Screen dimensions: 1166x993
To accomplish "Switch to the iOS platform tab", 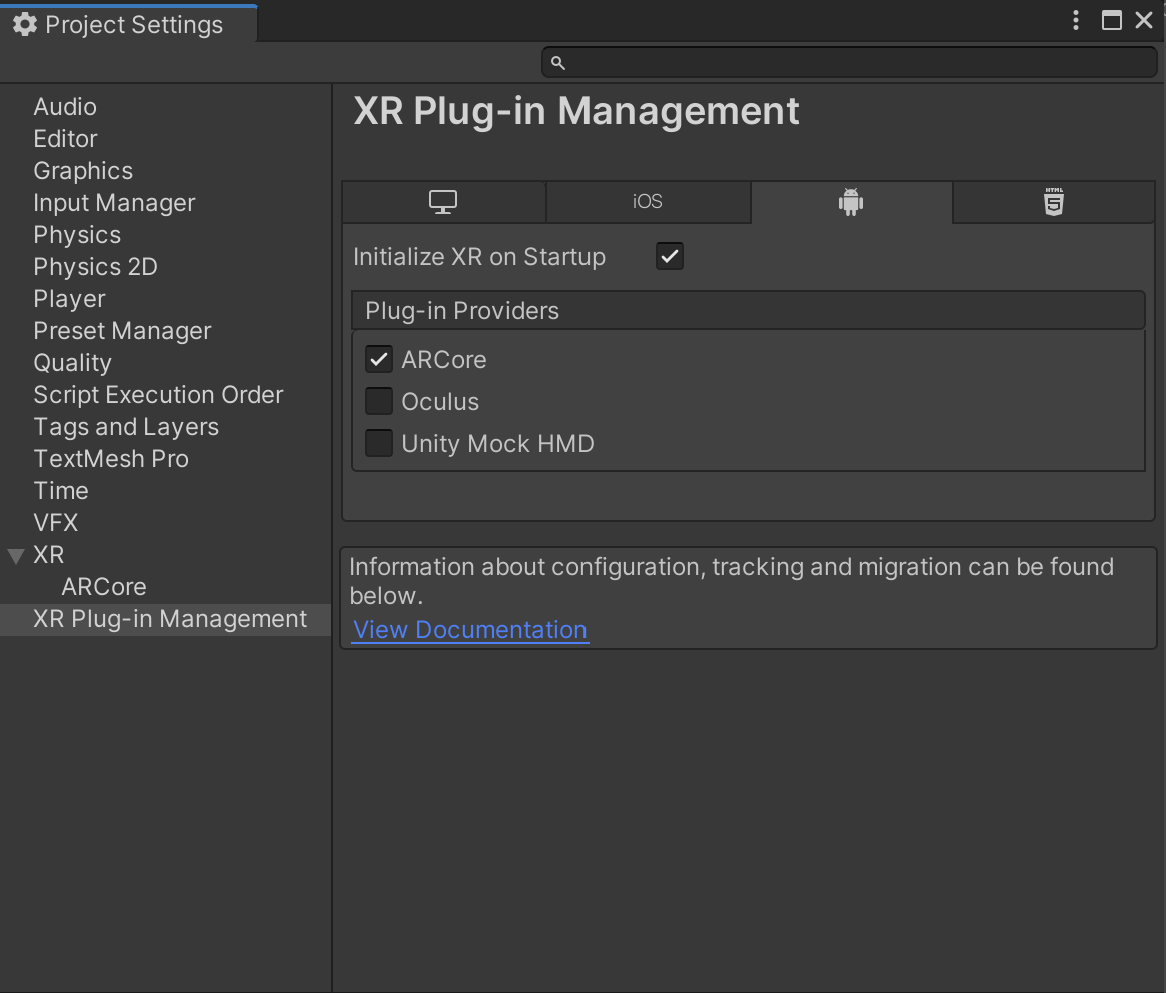I will (x=647, y=202).
